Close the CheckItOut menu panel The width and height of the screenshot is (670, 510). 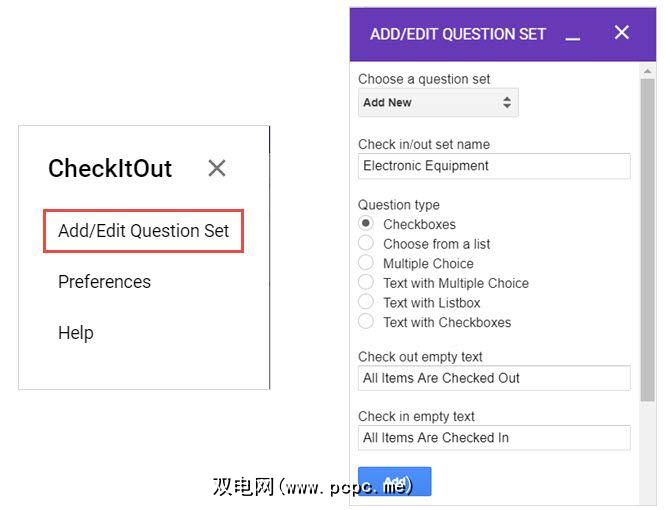[x=217, y=168]
